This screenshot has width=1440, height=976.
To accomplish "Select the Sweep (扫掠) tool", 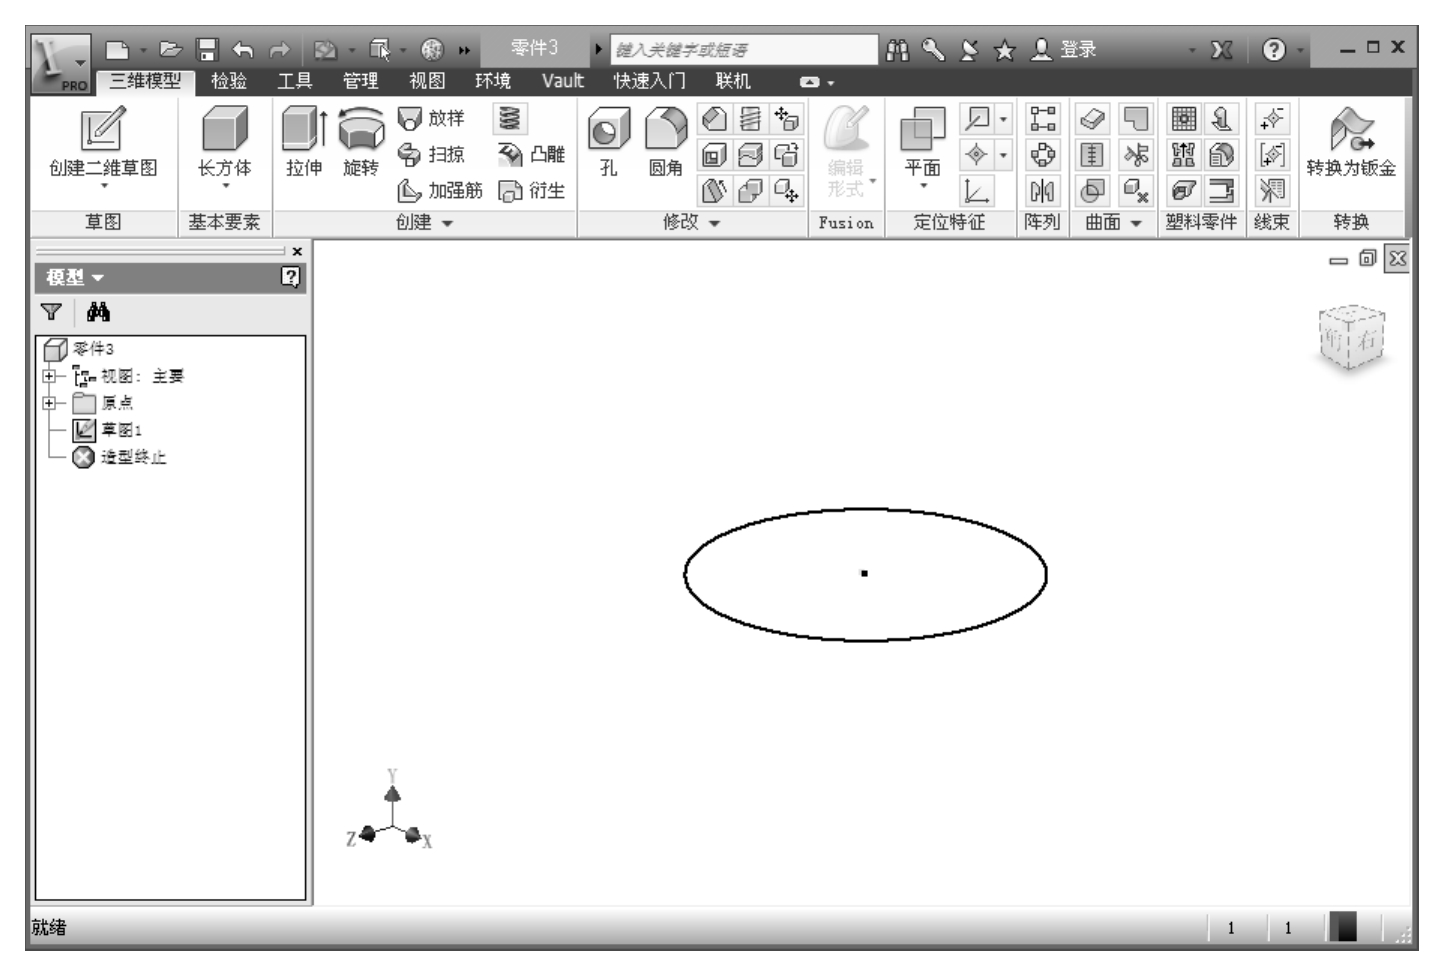I will pyautogui.click(x=431, y=155).
